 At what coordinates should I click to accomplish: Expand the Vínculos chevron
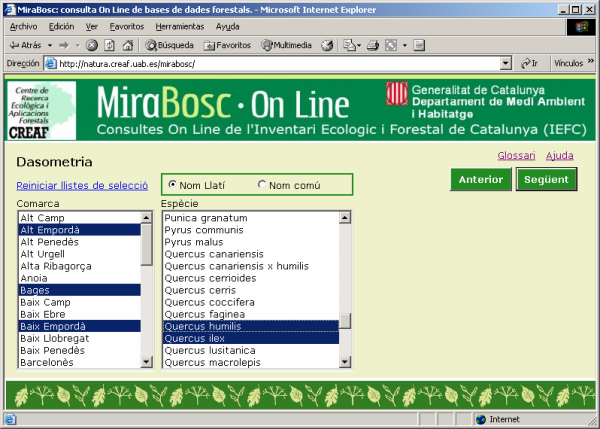click(590, 61)
